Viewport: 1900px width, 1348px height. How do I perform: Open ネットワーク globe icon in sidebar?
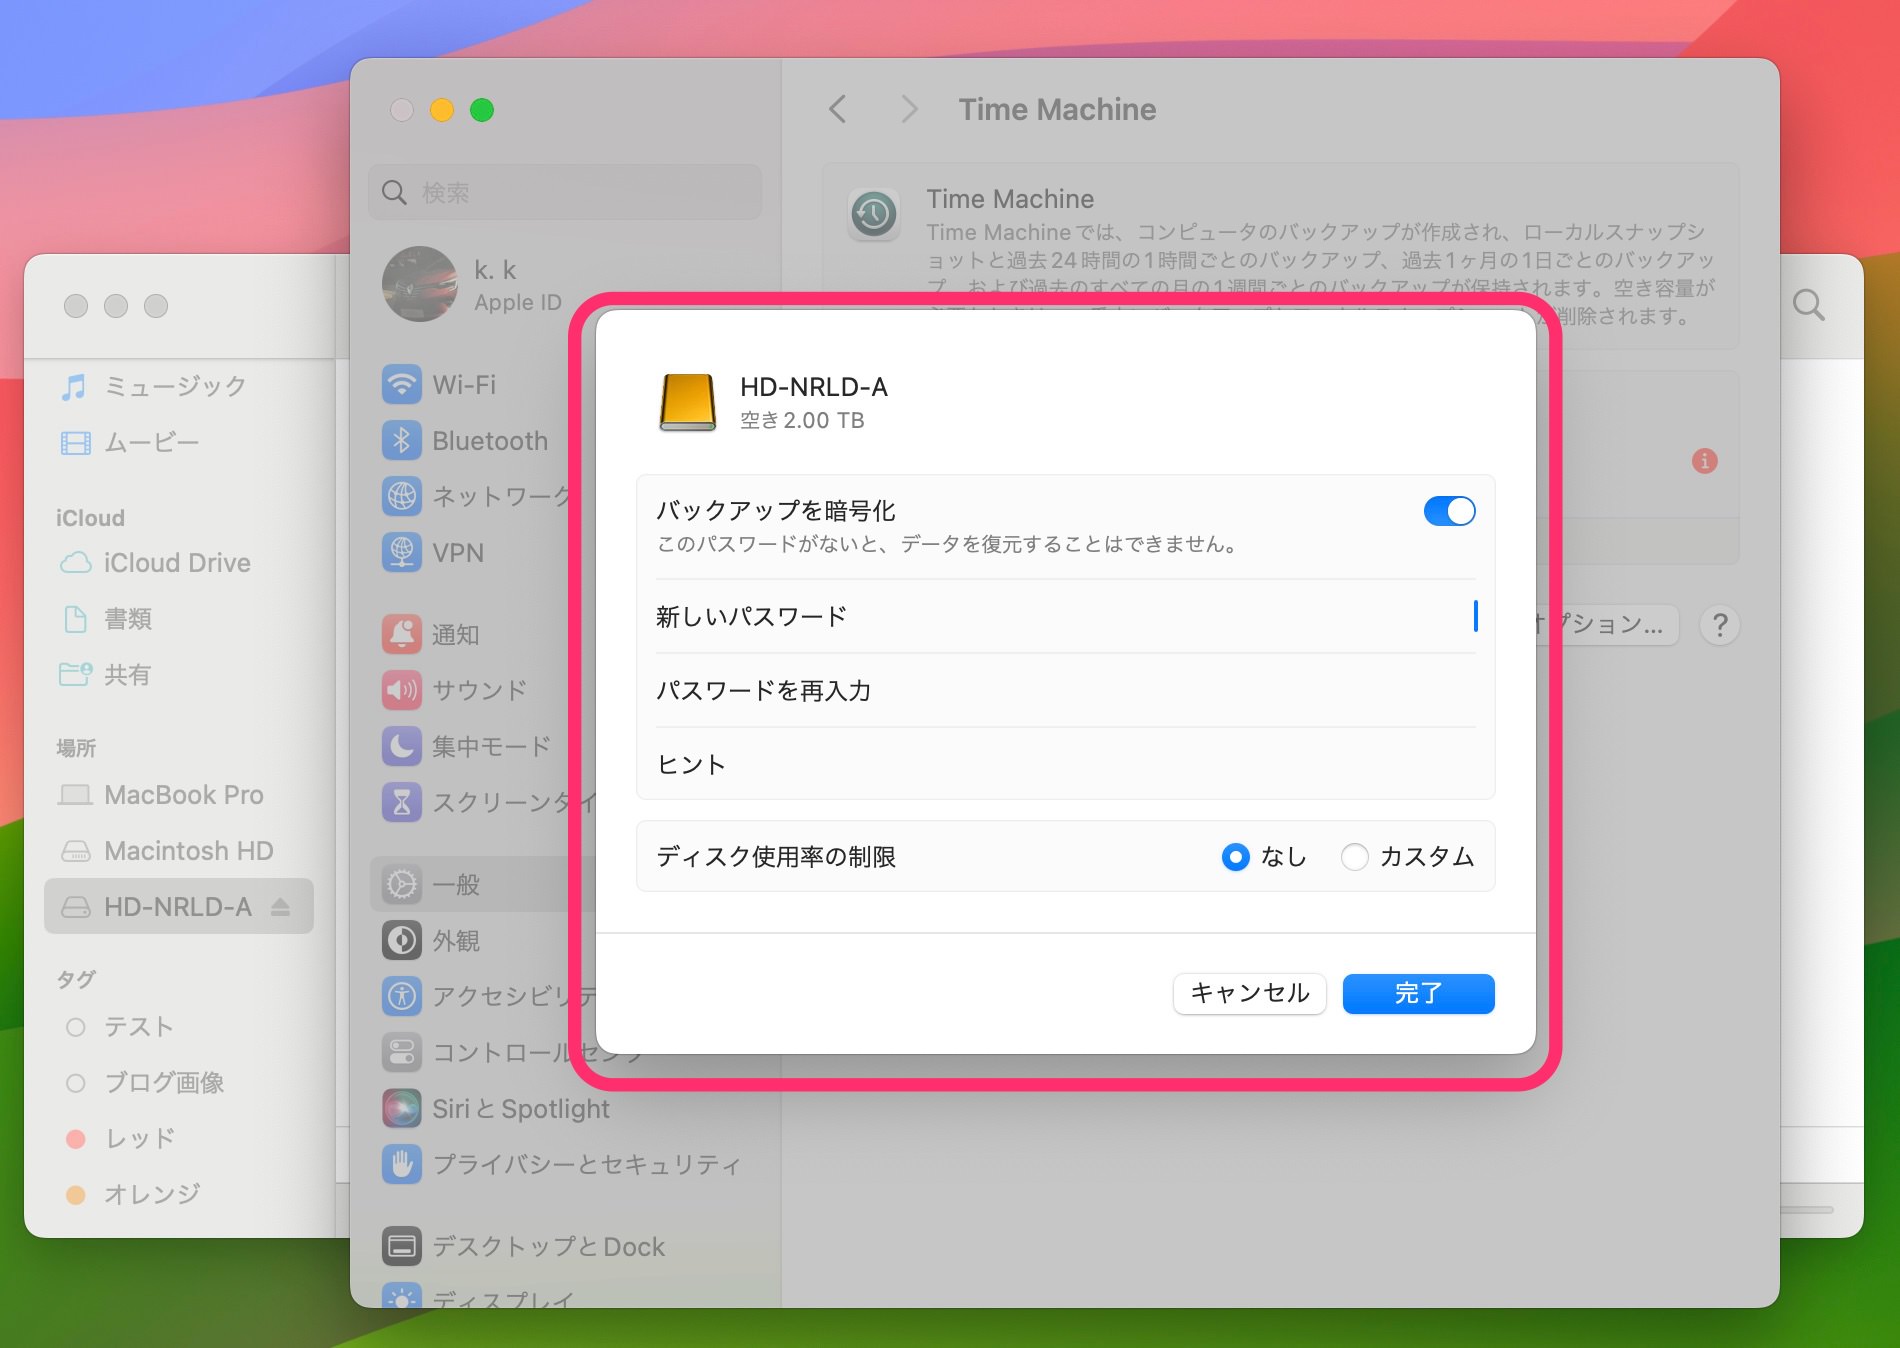402,497
